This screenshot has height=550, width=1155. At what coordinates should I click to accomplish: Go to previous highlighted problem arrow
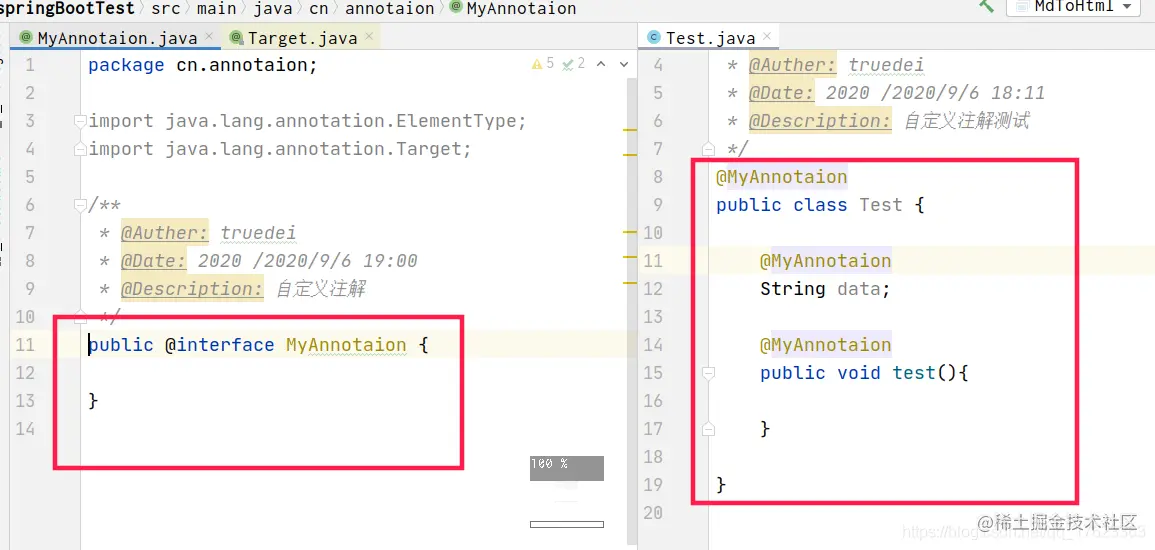pos(601,64)
